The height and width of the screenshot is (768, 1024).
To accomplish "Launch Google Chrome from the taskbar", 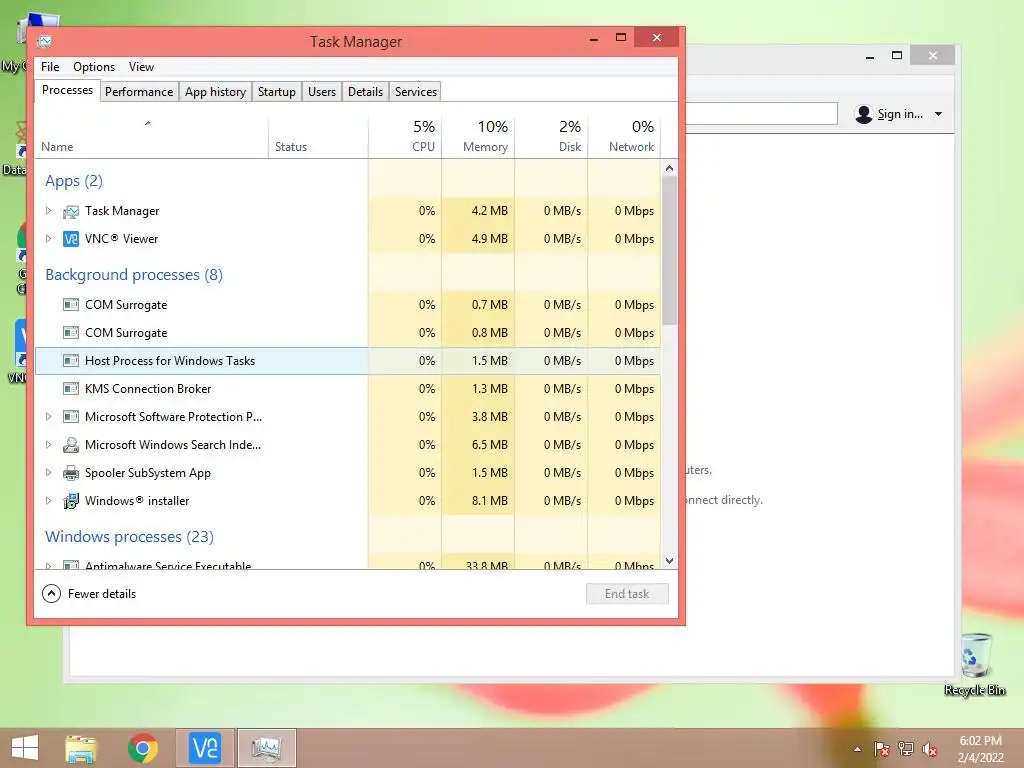I will [143, 748].
